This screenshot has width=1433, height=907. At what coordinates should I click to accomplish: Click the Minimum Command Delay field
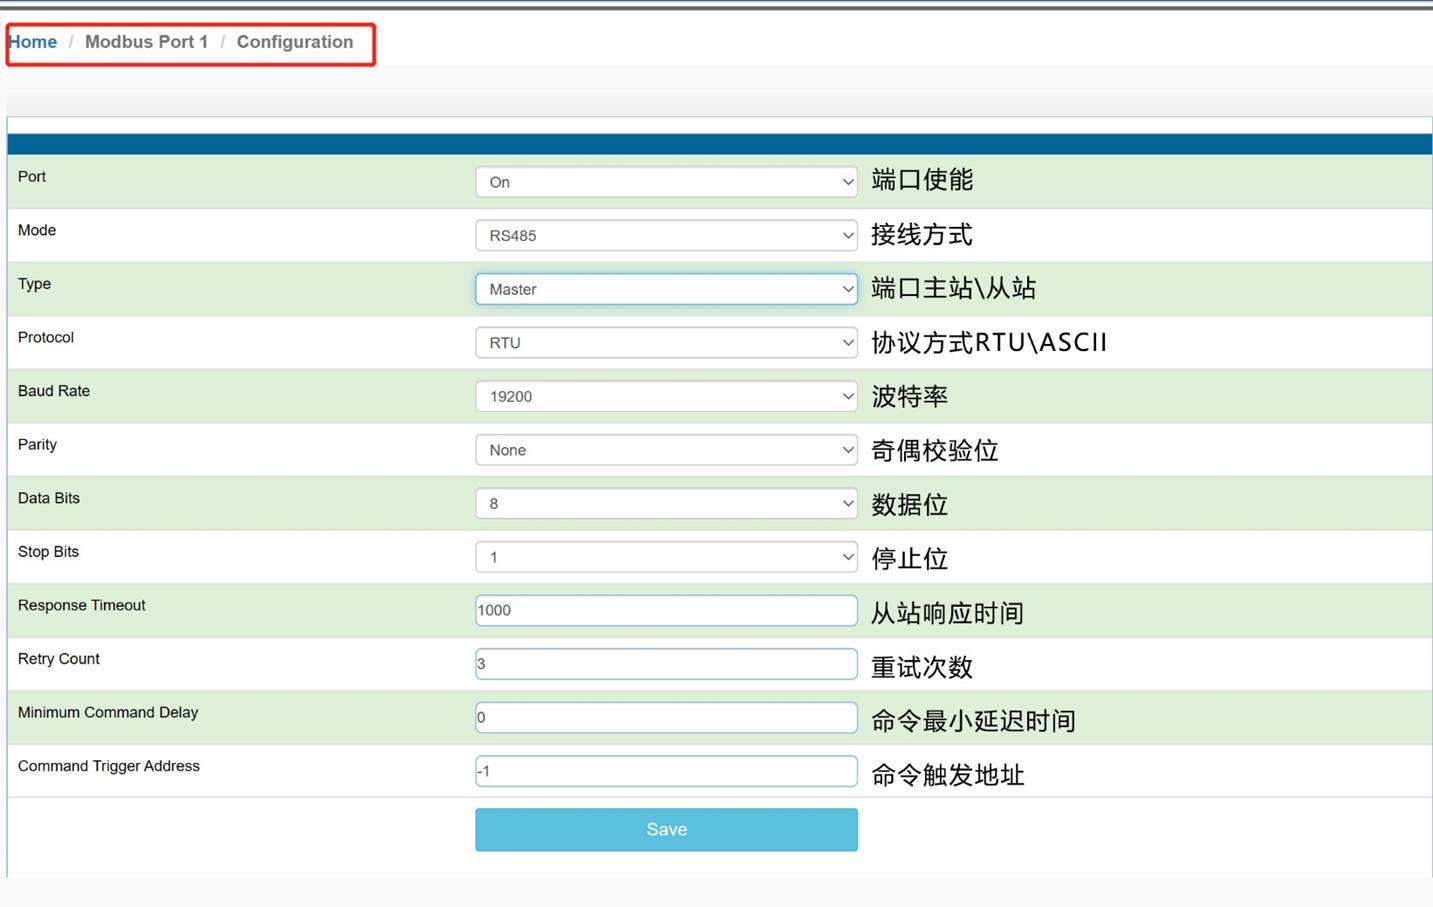coord(666,717)
